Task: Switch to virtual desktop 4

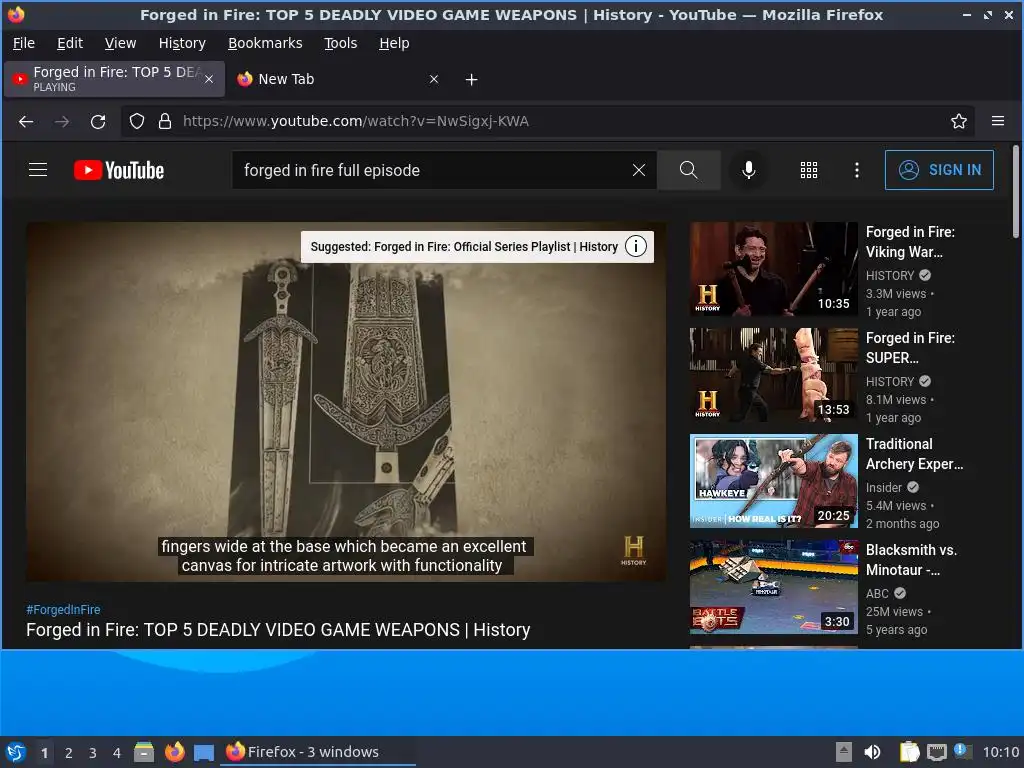Action: [117, 752]
